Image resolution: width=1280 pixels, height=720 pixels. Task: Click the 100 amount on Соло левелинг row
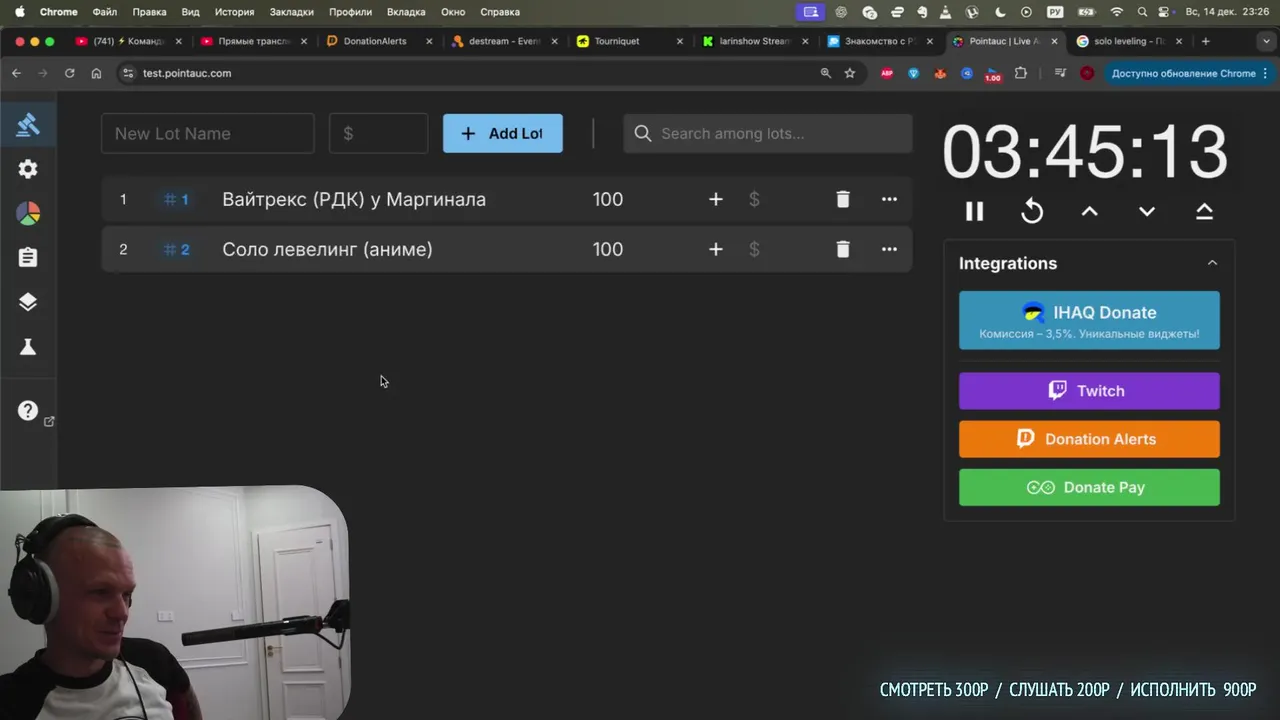pos(608,249)
